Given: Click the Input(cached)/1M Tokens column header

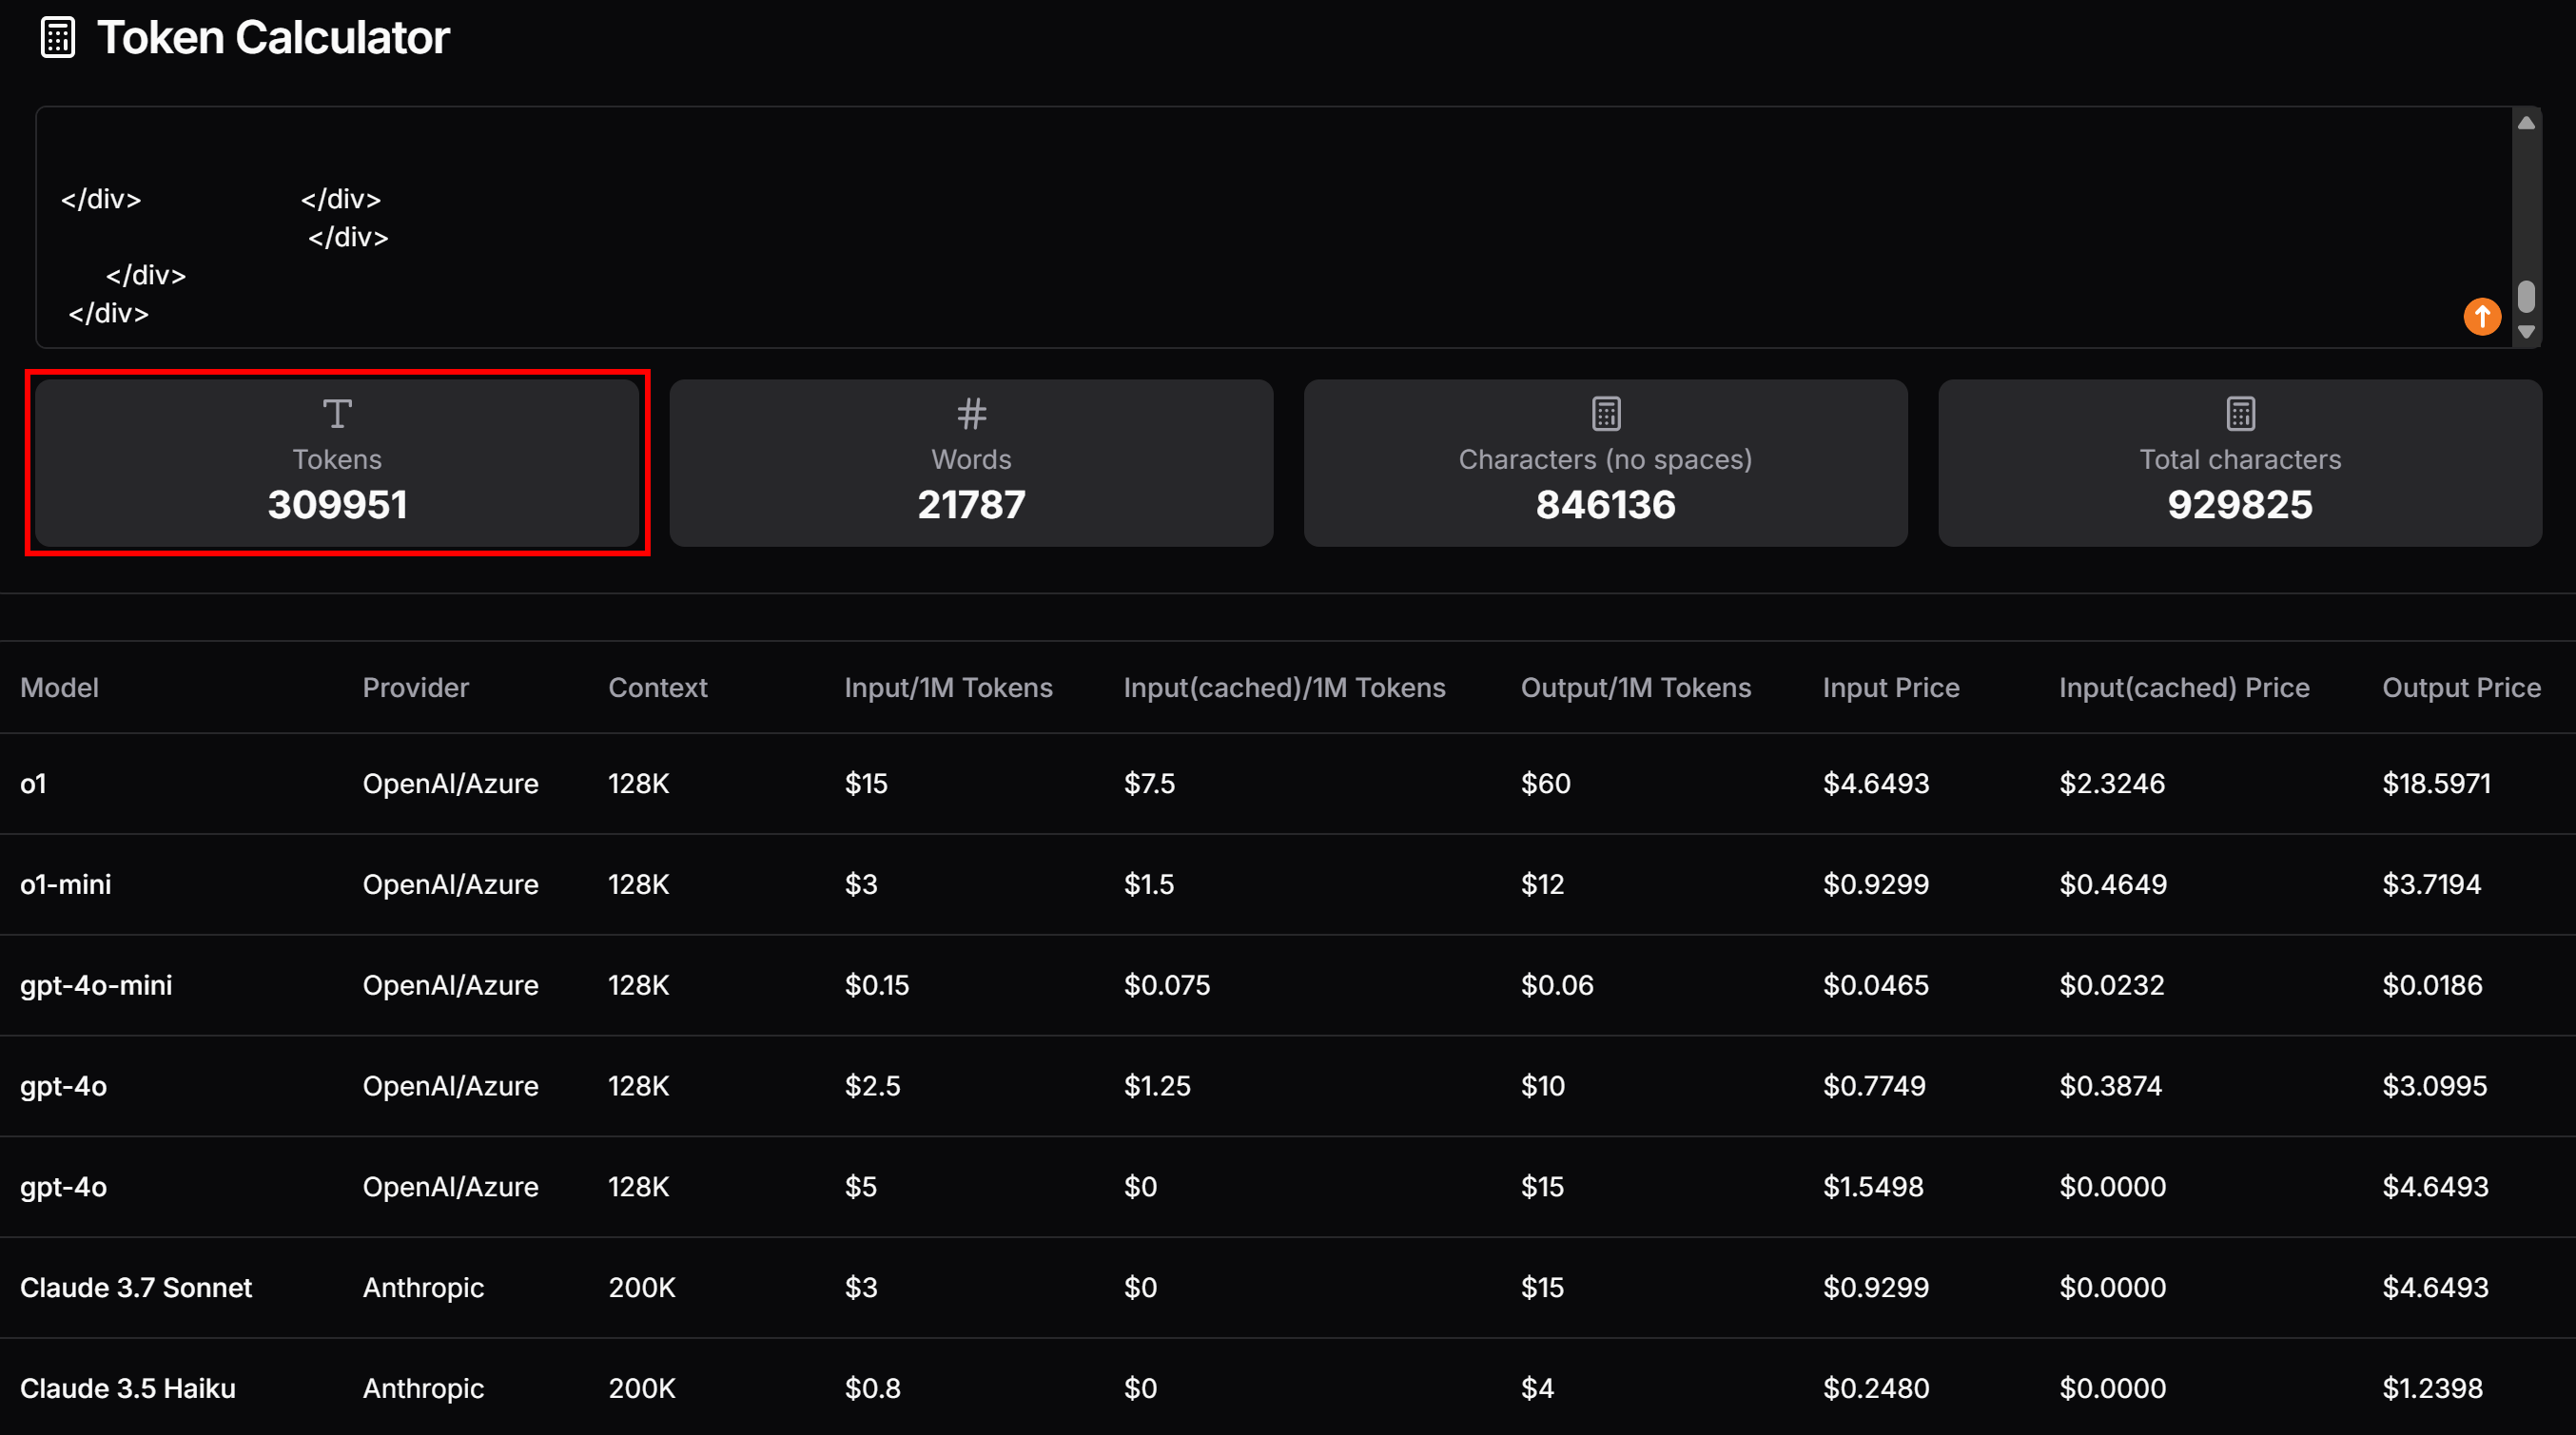Looking at the screenshot, I should 1284,687.
